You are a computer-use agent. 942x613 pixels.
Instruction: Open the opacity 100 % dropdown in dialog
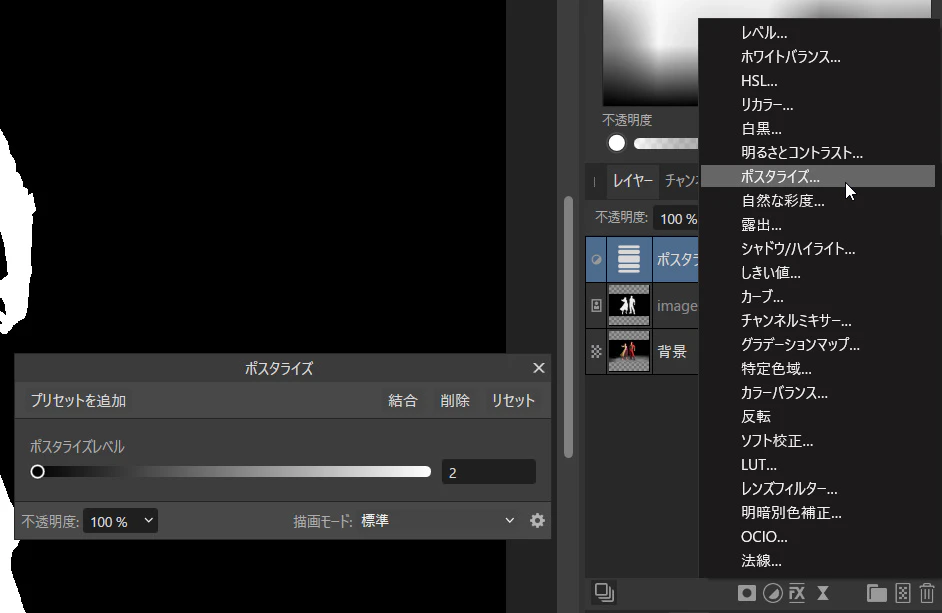point(120,521)
